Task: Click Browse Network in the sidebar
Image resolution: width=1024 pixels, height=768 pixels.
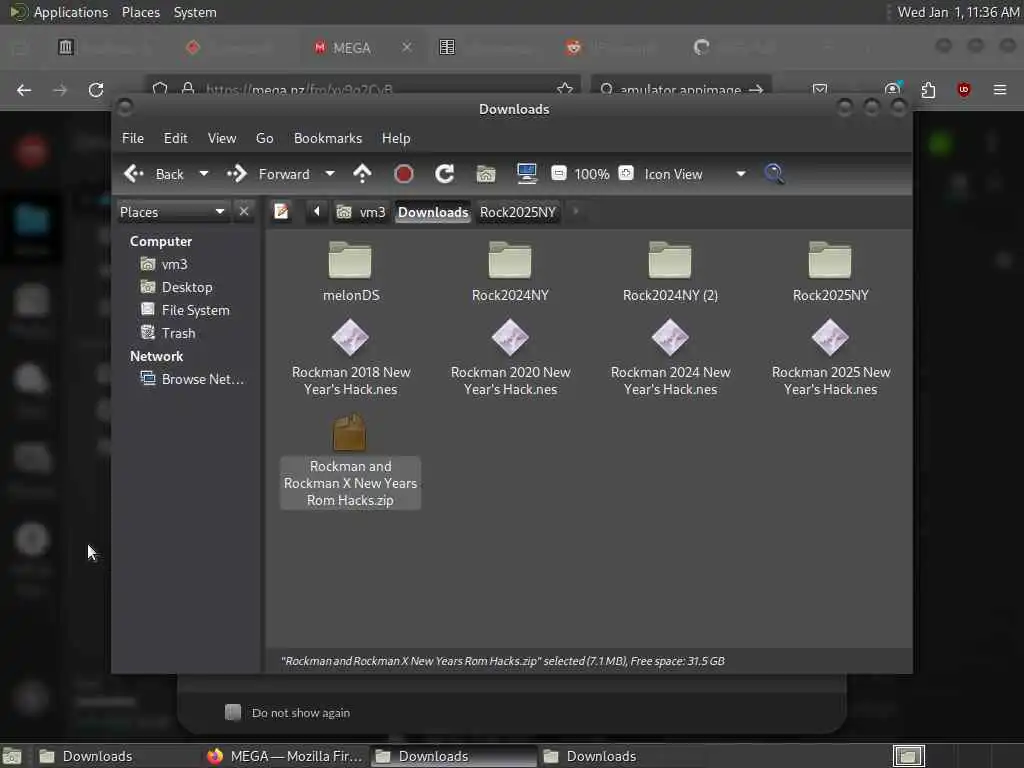Action: coord(193,379)
